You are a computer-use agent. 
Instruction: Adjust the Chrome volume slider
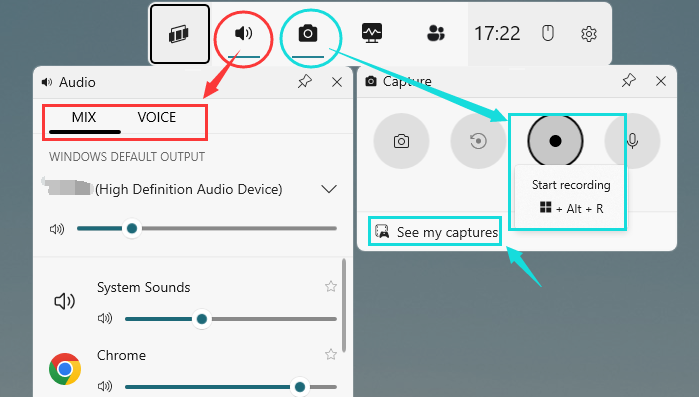coord(230,387)
